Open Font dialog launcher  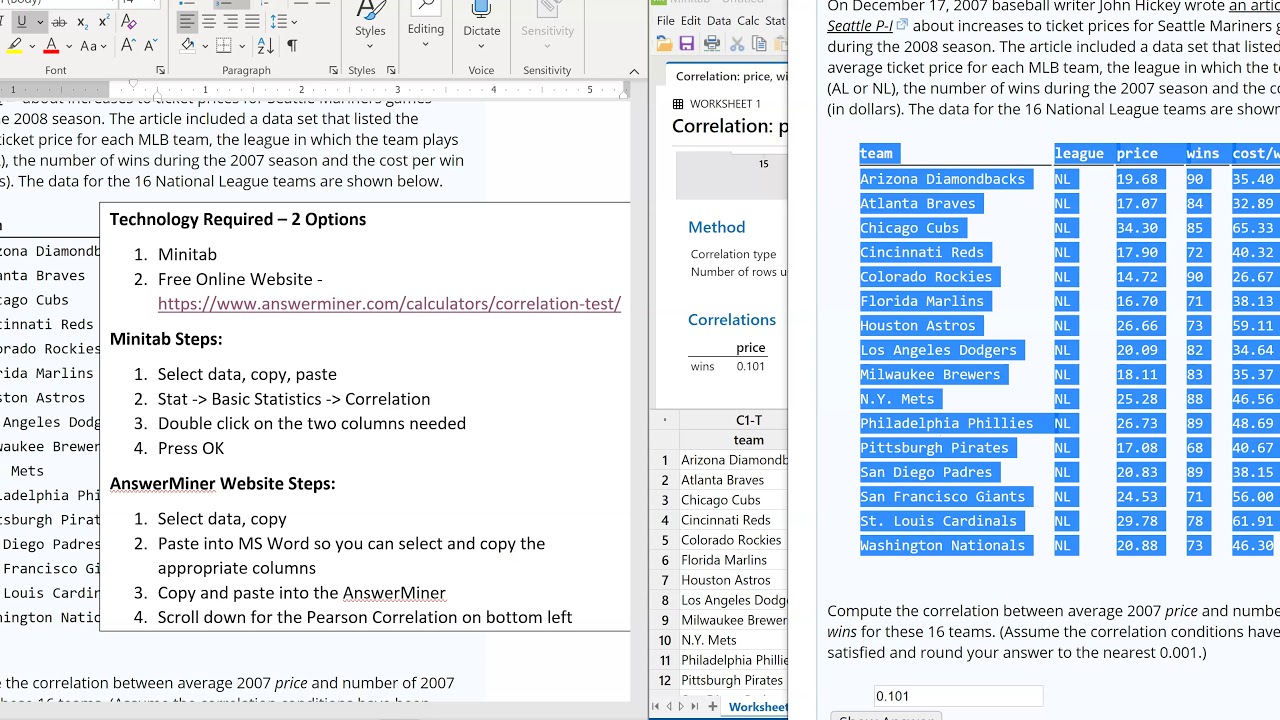(x=160, y=71)
